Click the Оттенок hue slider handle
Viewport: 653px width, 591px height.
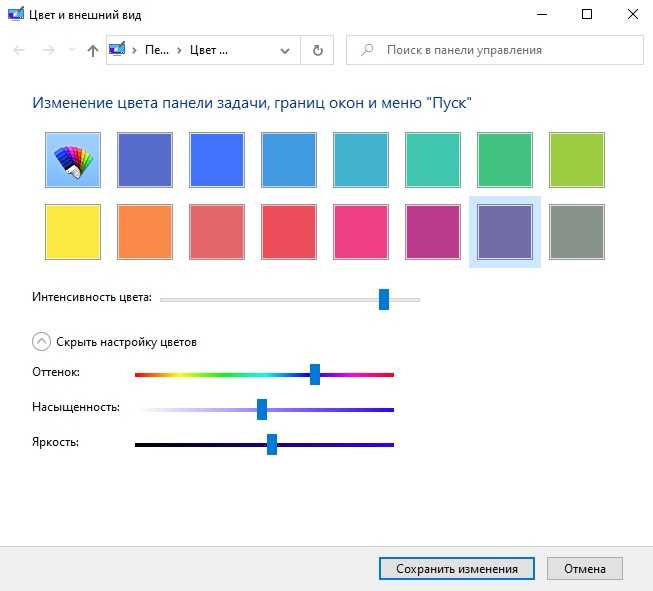pyautogui.click(x=315, y=374)
